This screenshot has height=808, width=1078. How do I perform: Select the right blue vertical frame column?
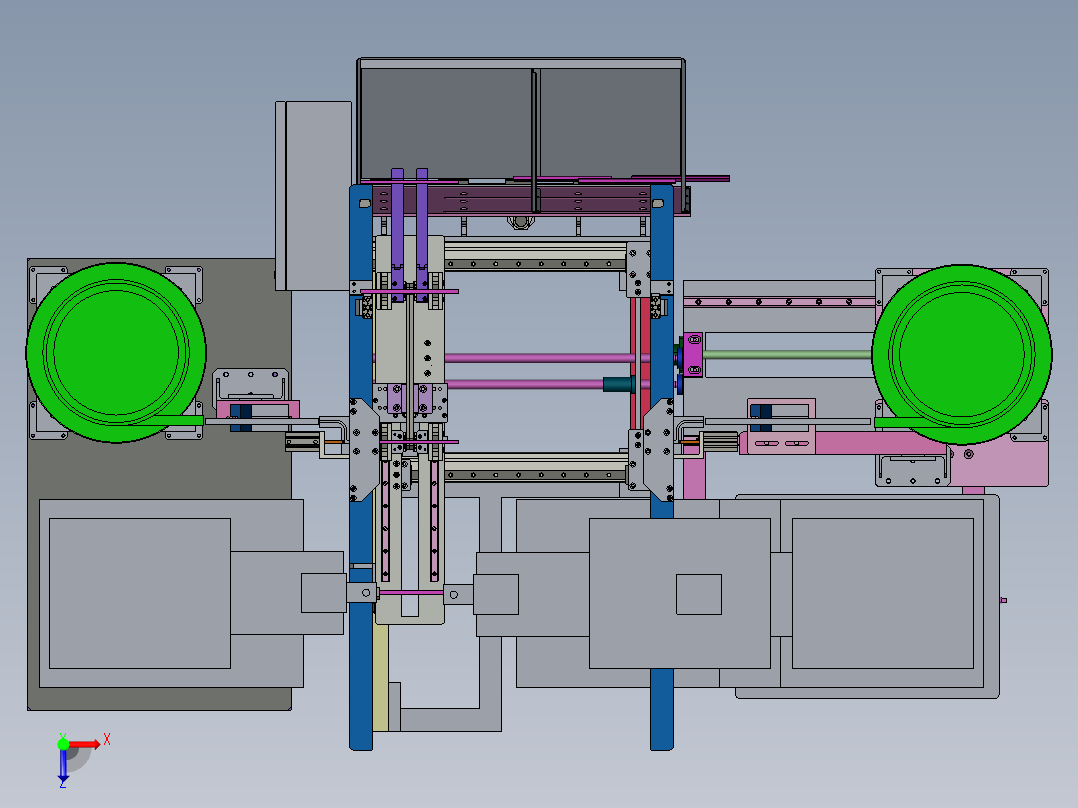661,468
